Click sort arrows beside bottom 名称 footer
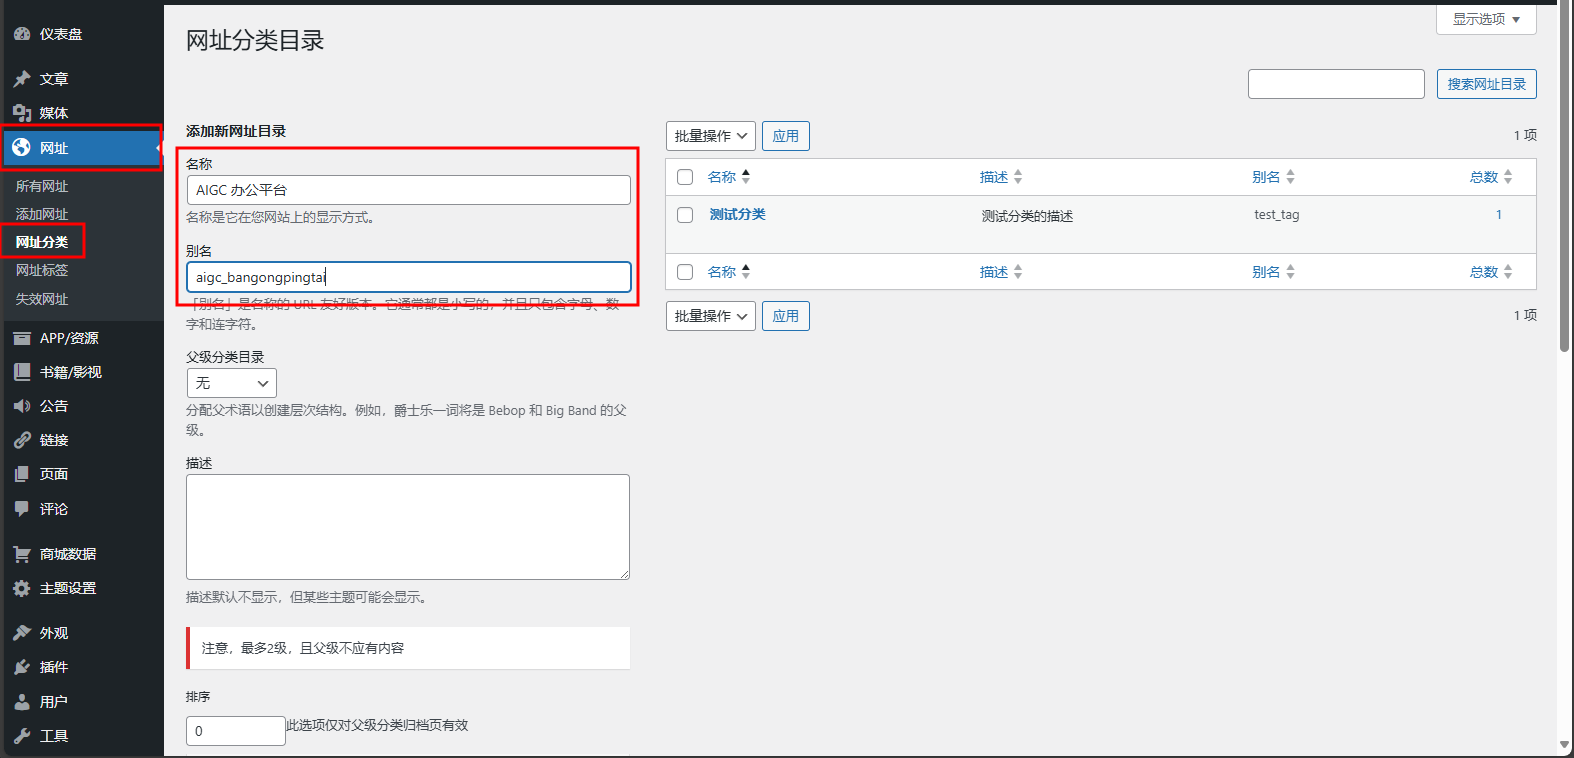Viewport: 1574px width, 758px height. (746, 272)
